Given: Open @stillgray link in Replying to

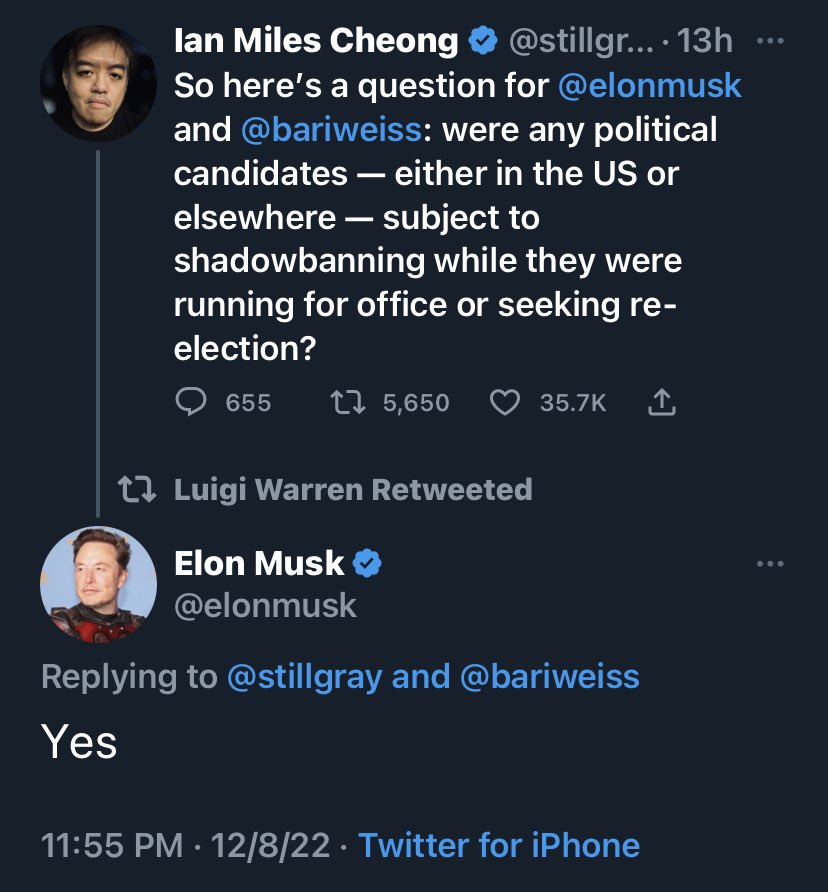Looking at the screenshot, I should click(304, 677).
